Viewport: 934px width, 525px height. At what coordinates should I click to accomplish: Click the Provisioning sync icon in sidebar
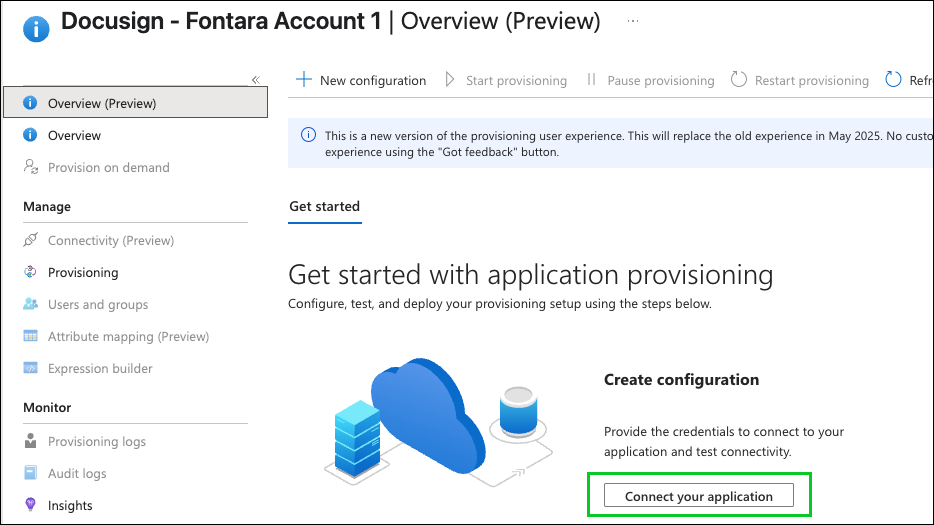click(x=30, y=272)
